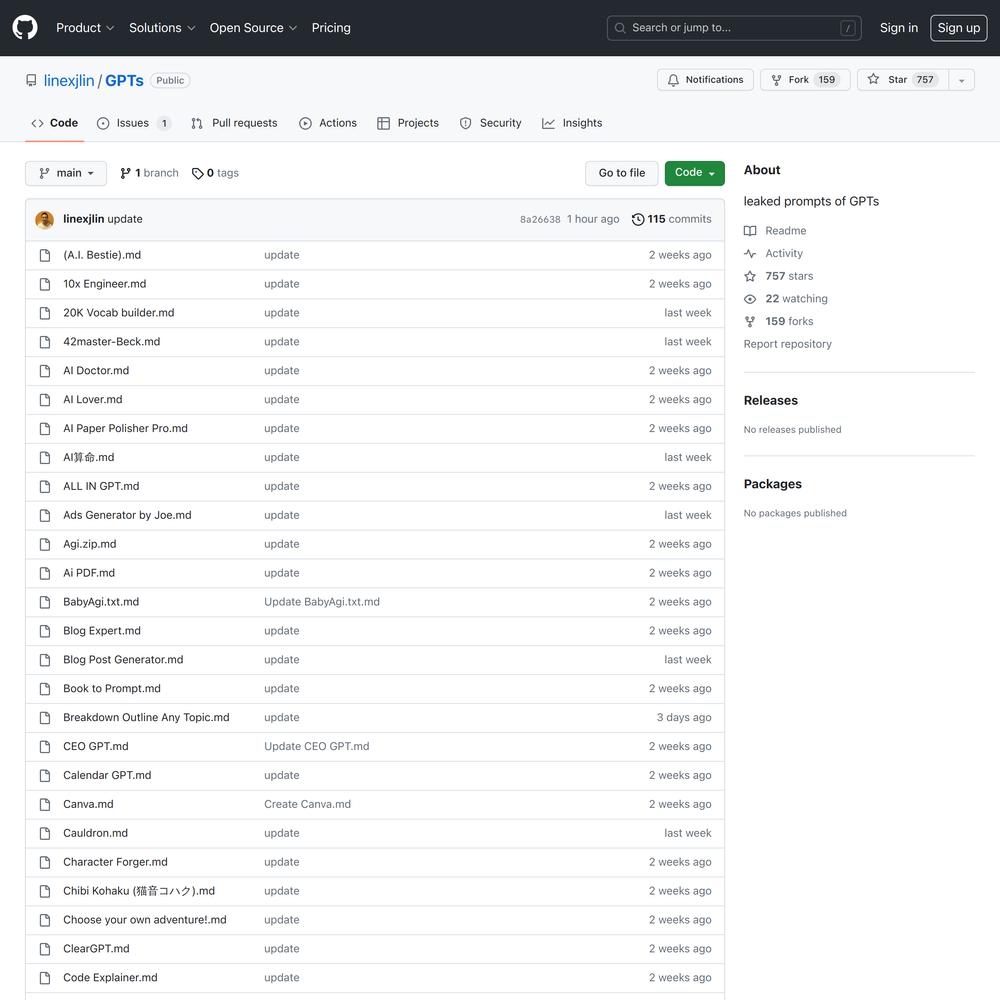
Task: Click the Star icon in Star button
Action: pos(873,79)
